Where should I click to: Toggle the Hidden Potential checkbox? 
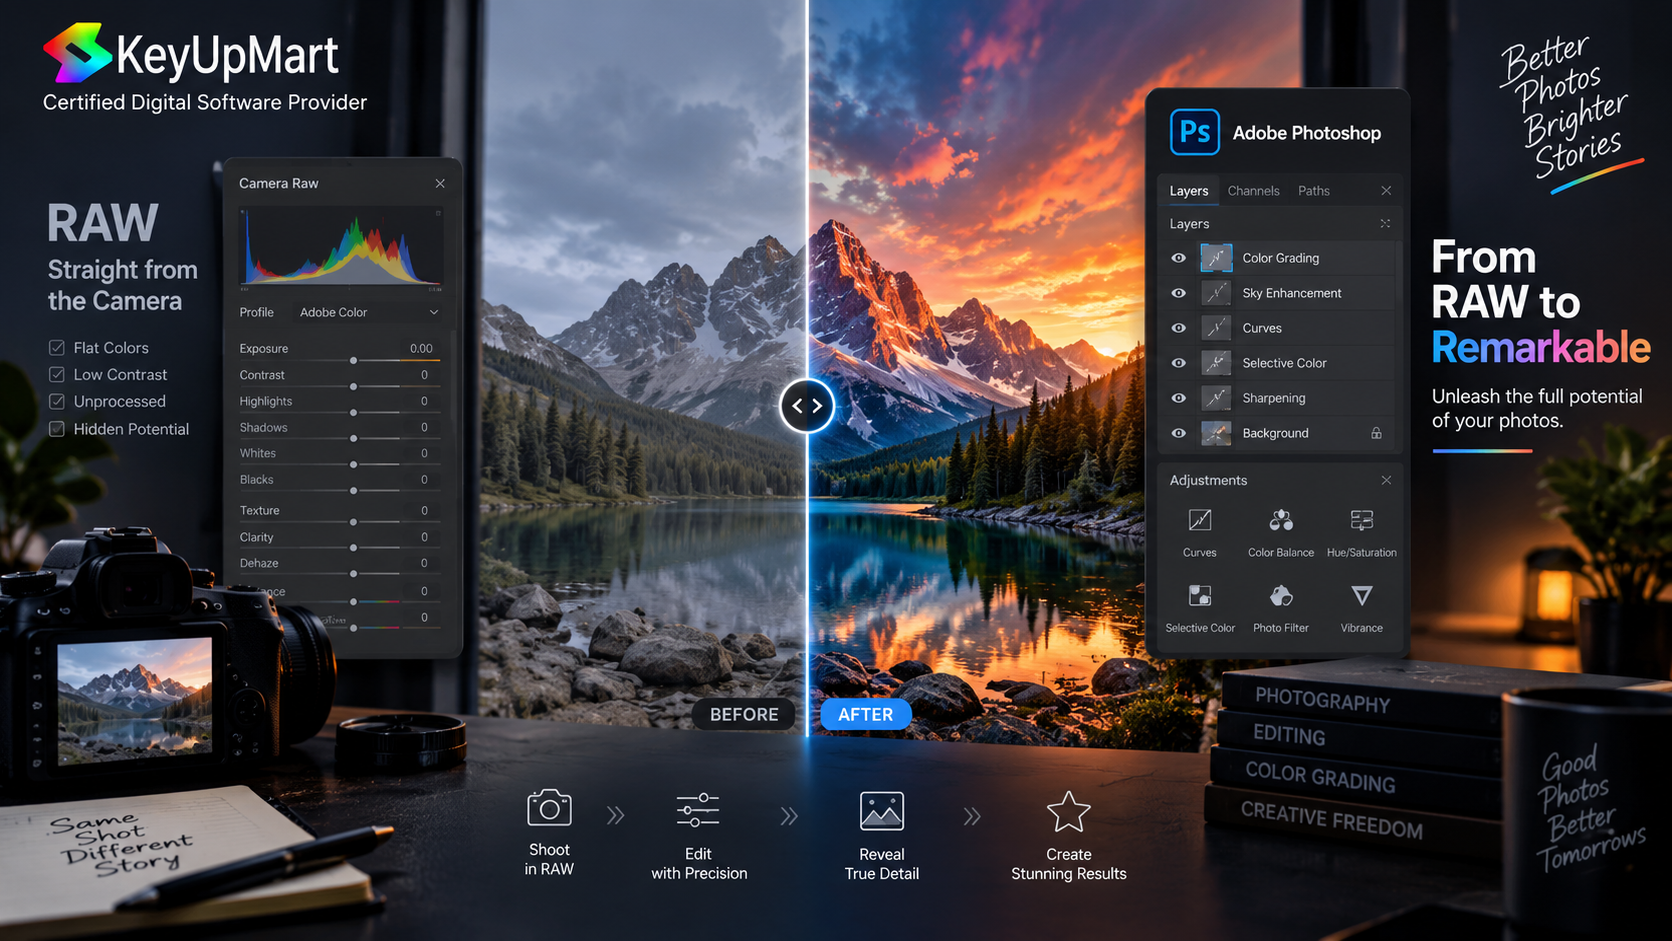[x=57, y=428]
